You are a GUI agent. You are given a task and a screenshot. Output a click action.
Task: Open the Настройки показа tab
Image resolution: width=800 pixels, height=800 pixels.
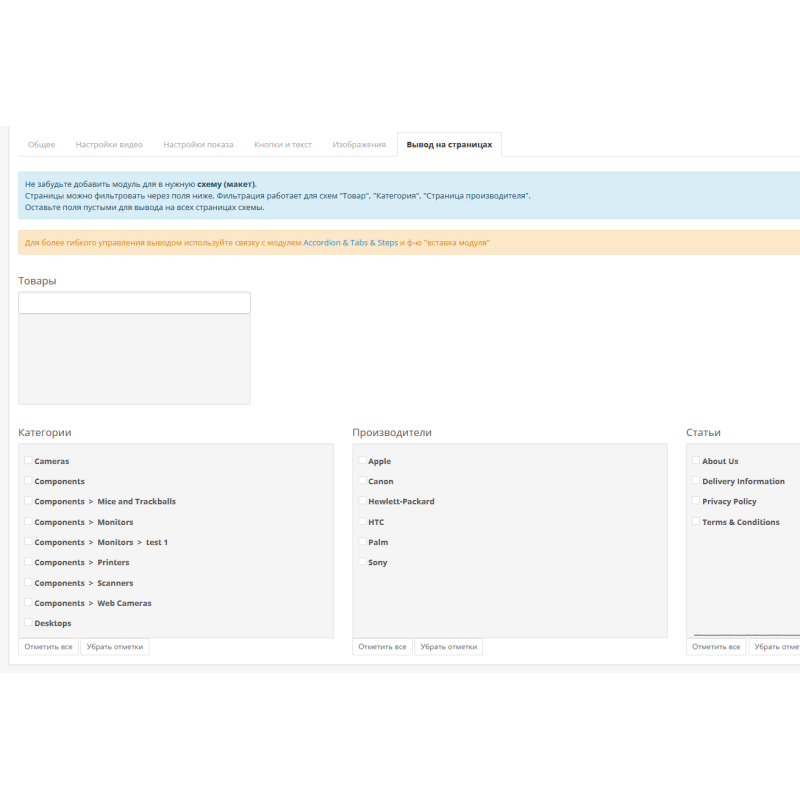click(x=198, y=144)
